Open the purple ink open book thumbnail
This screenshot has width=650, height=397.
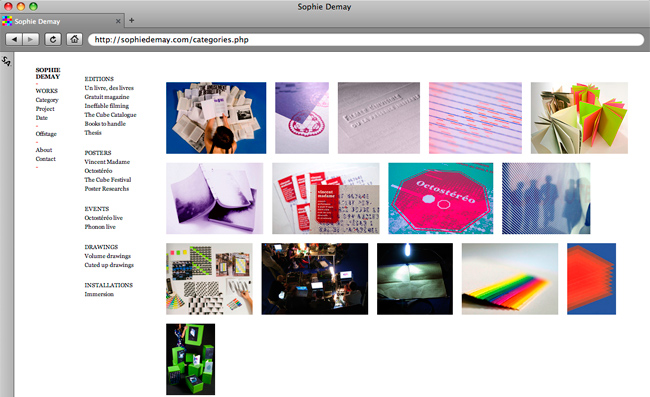tap(214, 198)
